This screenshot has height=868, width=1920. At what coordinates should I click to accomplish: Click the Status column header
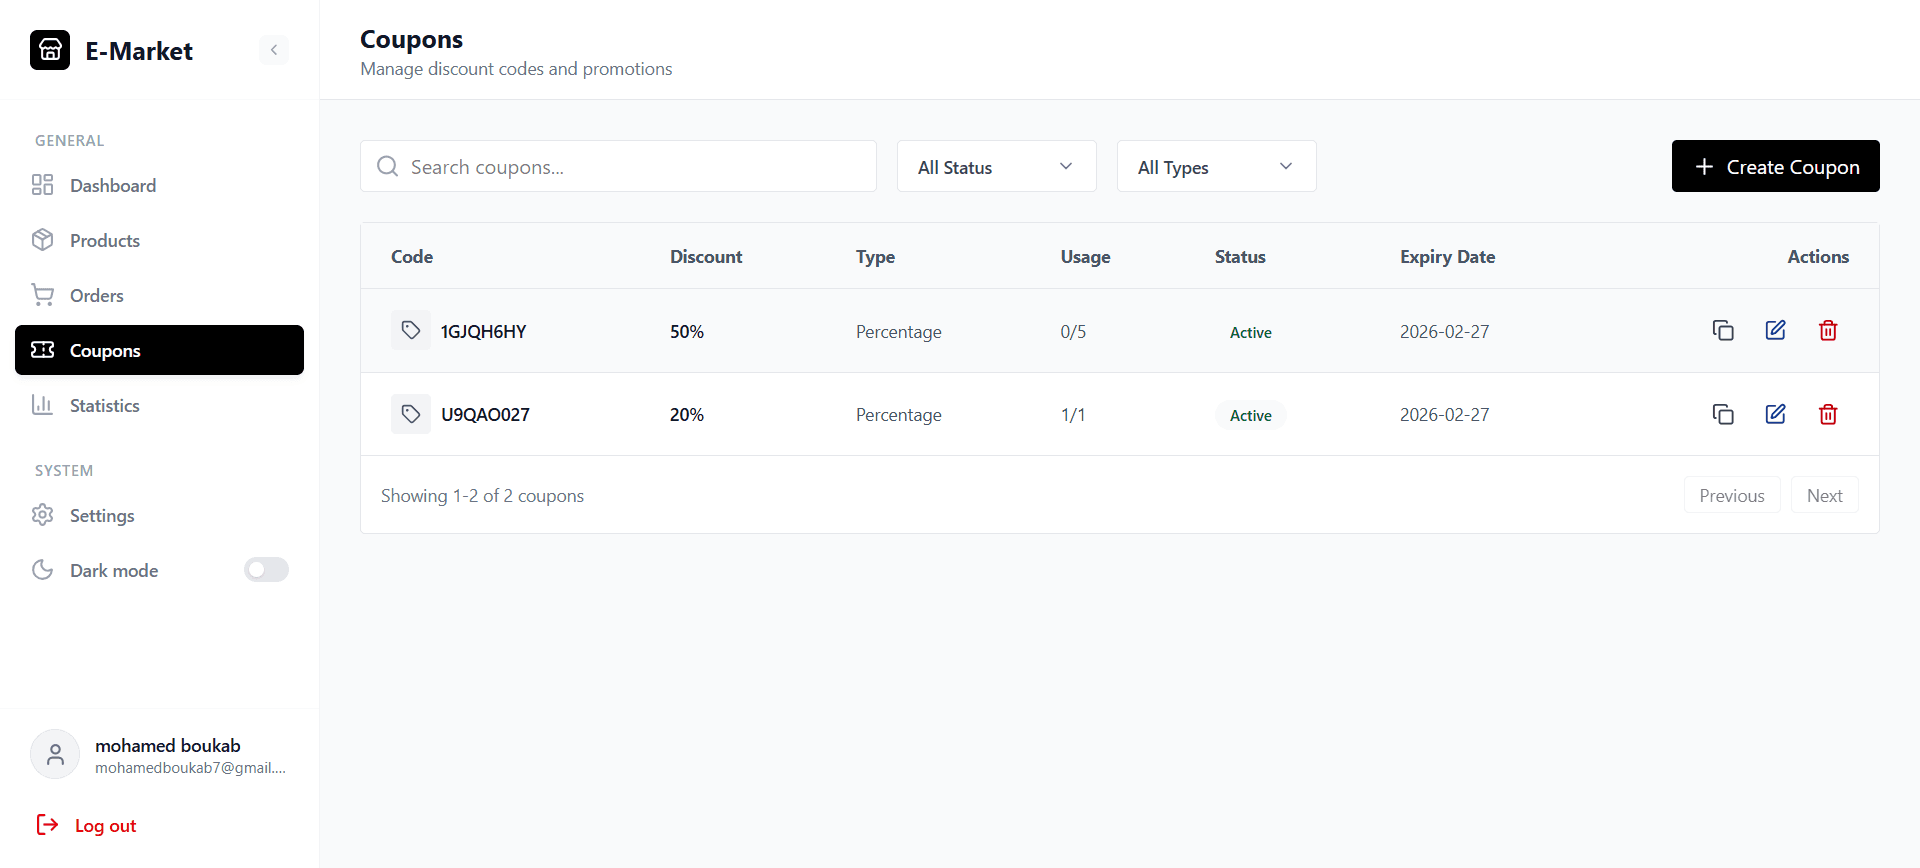[x=1240, y=256]
